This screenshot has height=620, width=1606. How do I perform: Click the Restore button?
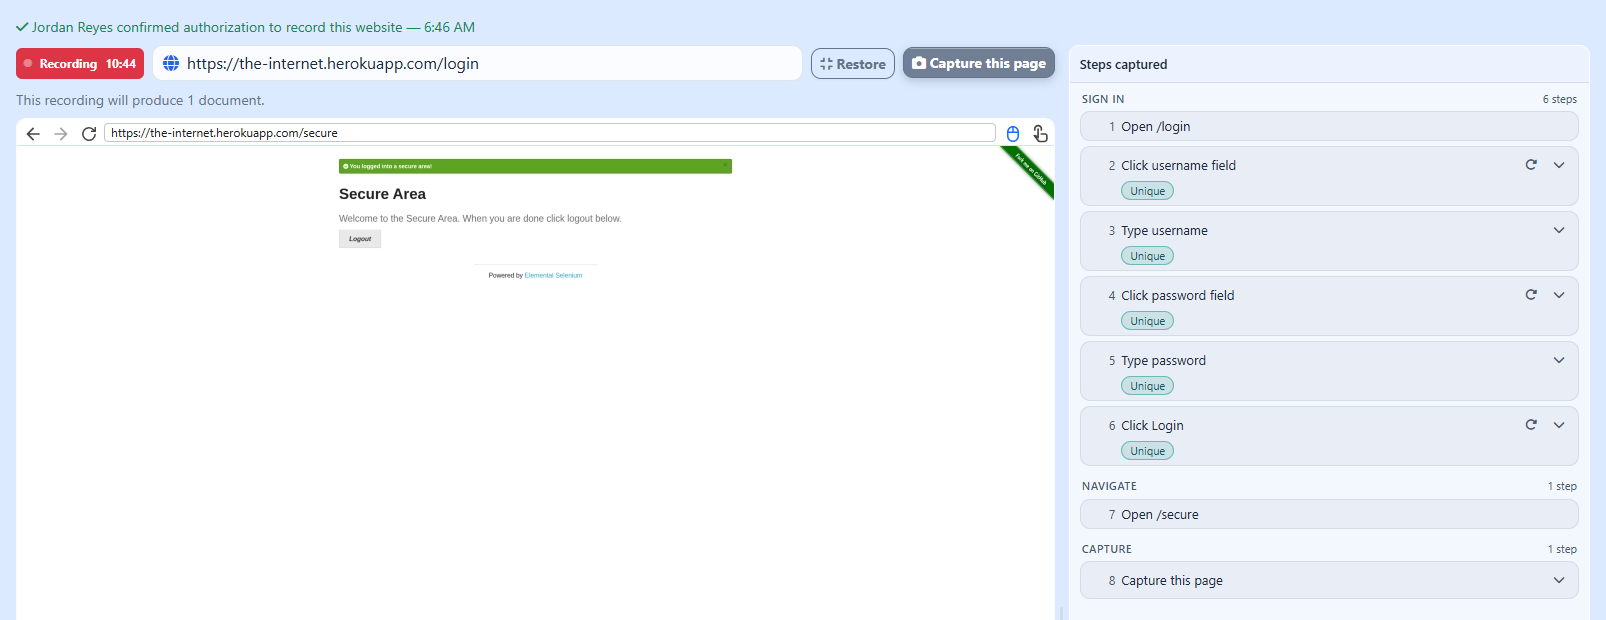[x=853, y=64]
